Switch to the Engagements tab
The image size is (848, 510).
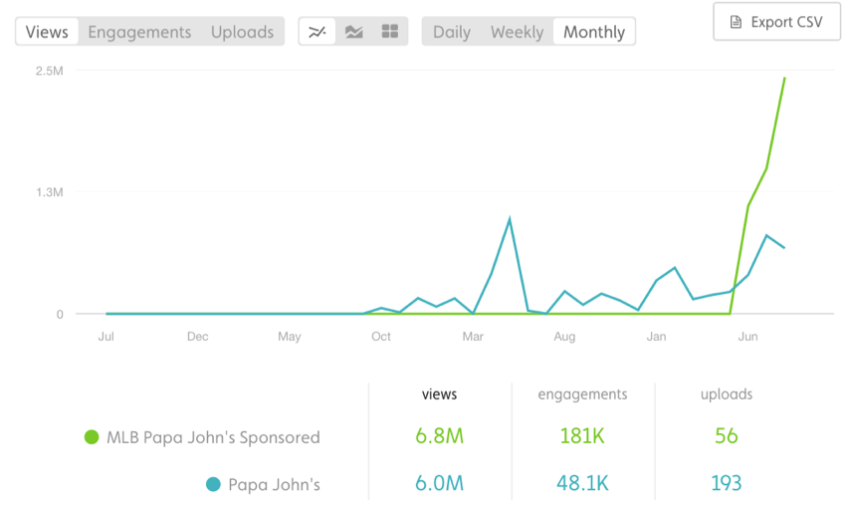[139, 32]
